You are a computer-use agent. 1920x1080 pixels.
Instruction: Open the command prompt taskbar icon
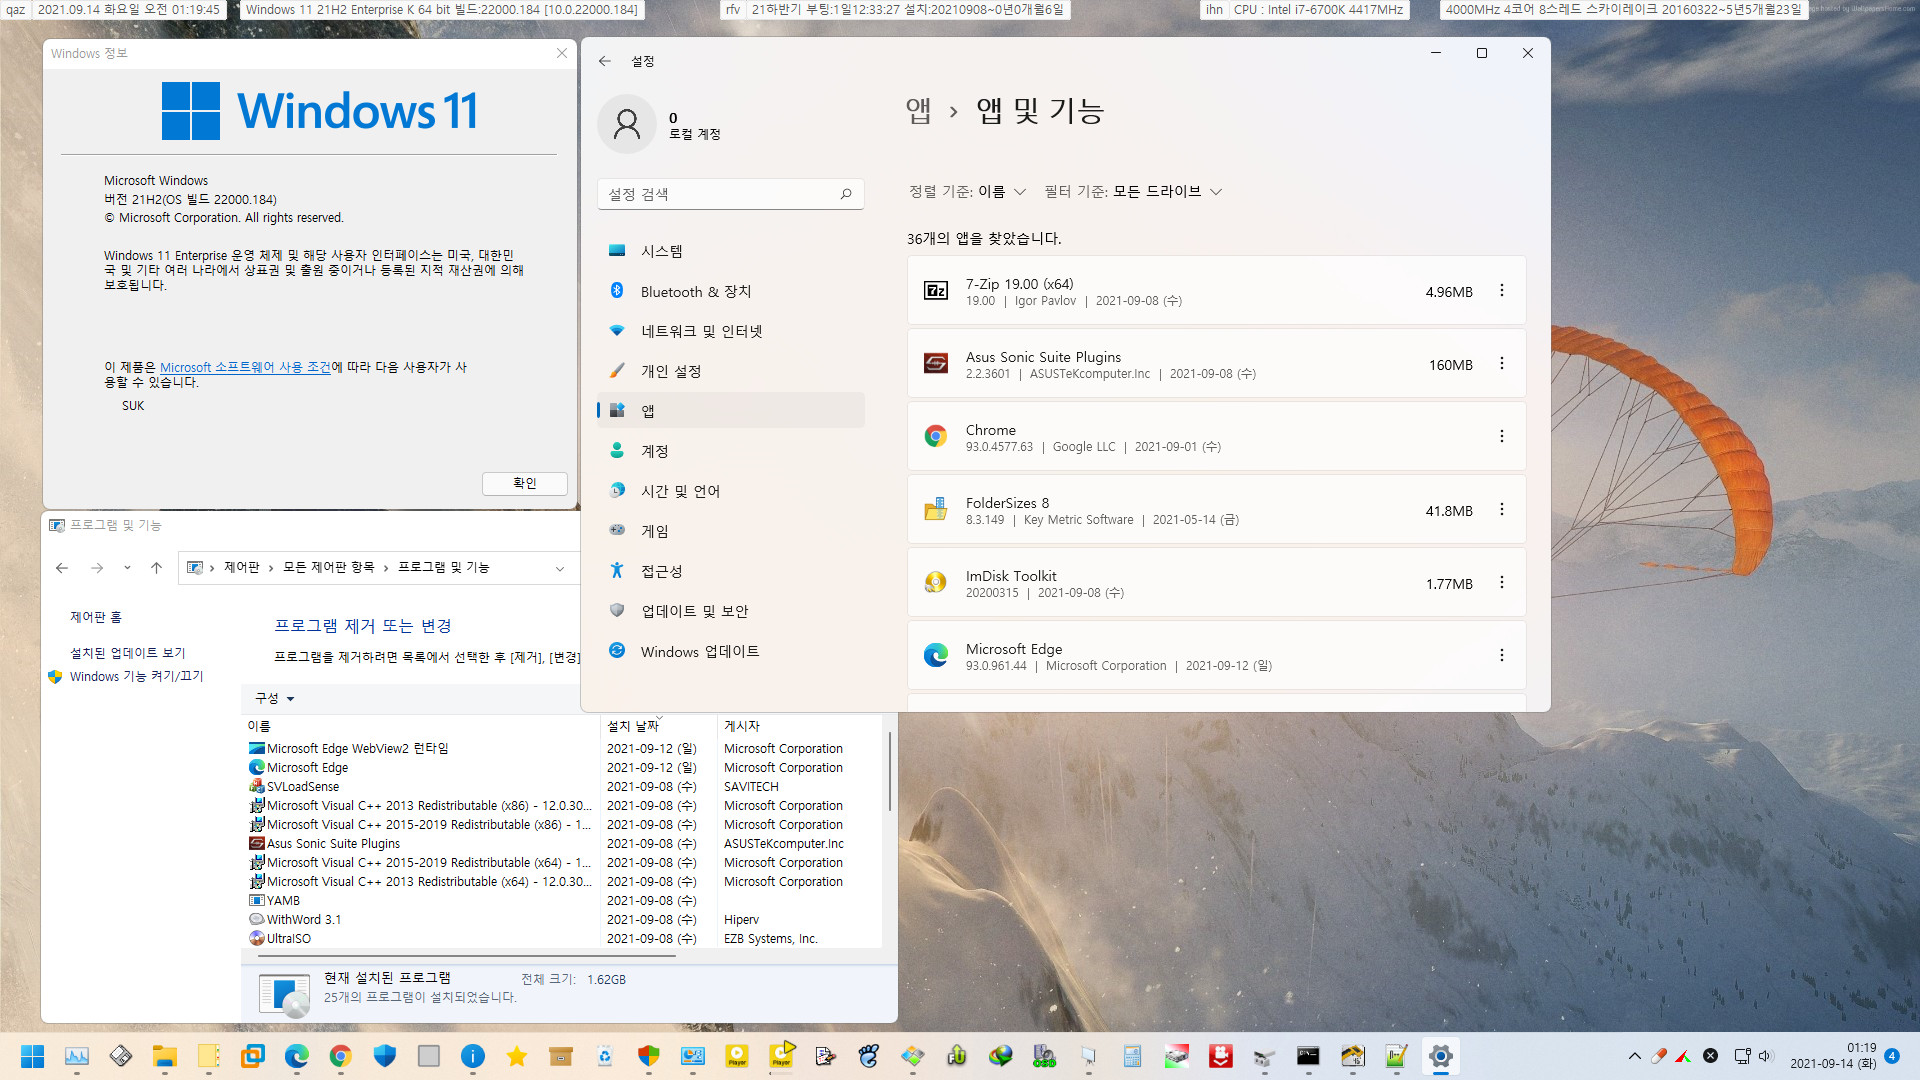coord(1308,1056)
